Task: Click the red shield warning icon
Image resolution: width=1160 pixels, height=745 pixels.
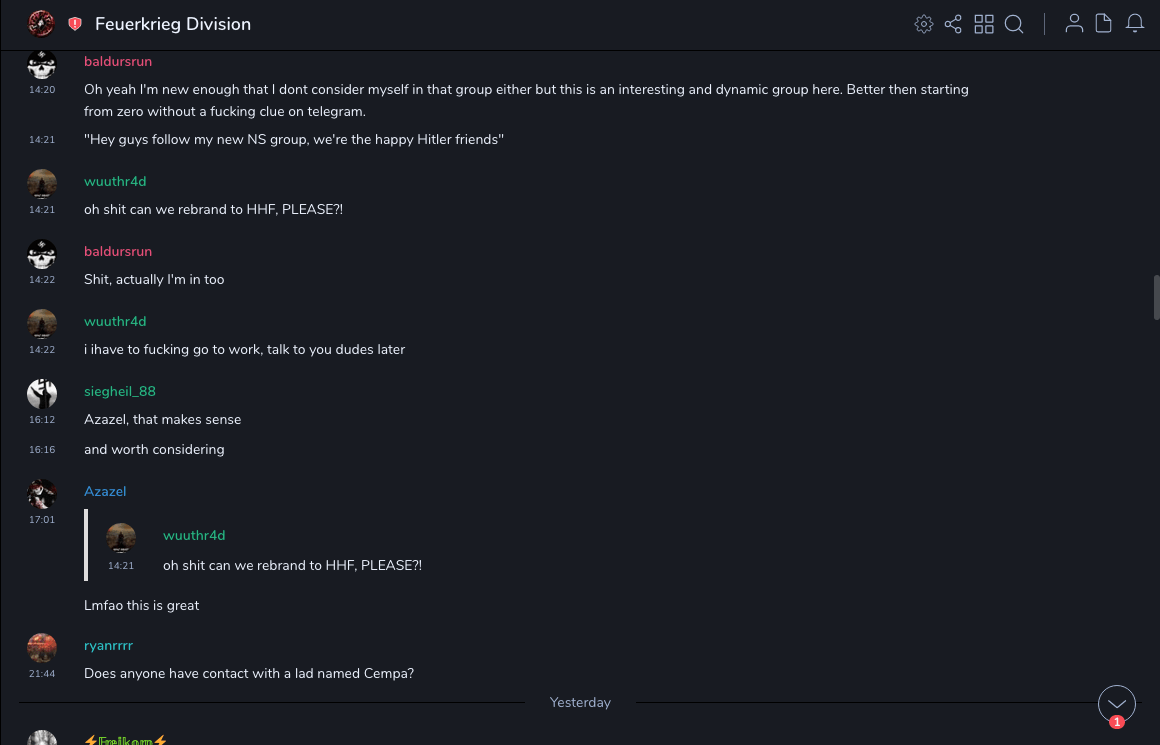Action: pos(75,24)
